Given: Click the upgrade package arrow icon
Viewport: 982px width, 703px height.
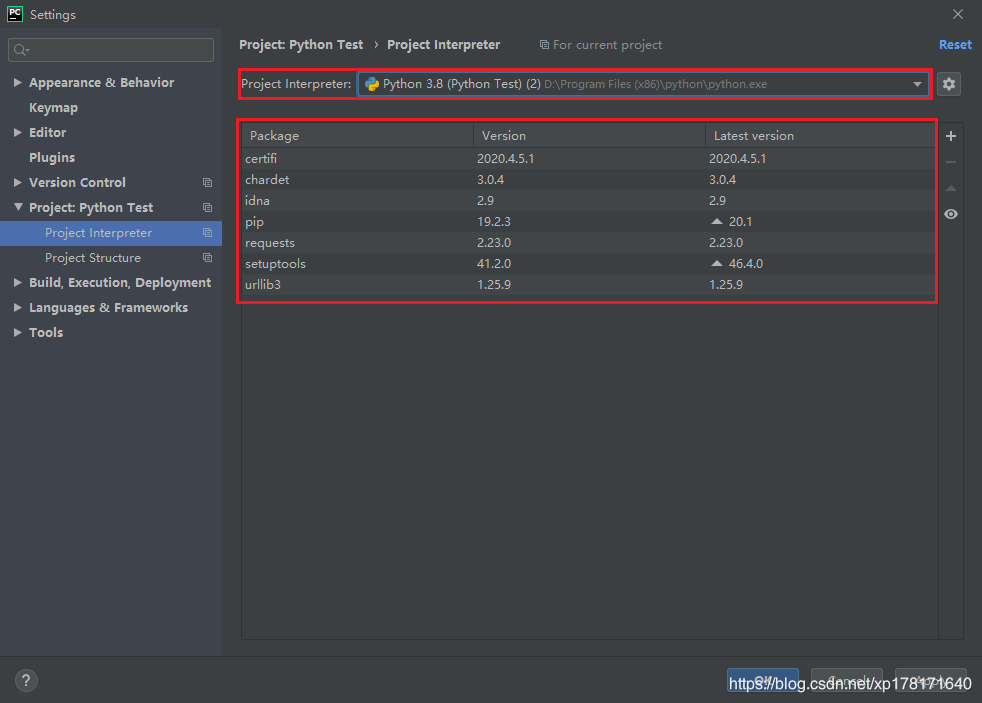Looking at the screenshot, I should pyautogui.click(x=951, y=188).
